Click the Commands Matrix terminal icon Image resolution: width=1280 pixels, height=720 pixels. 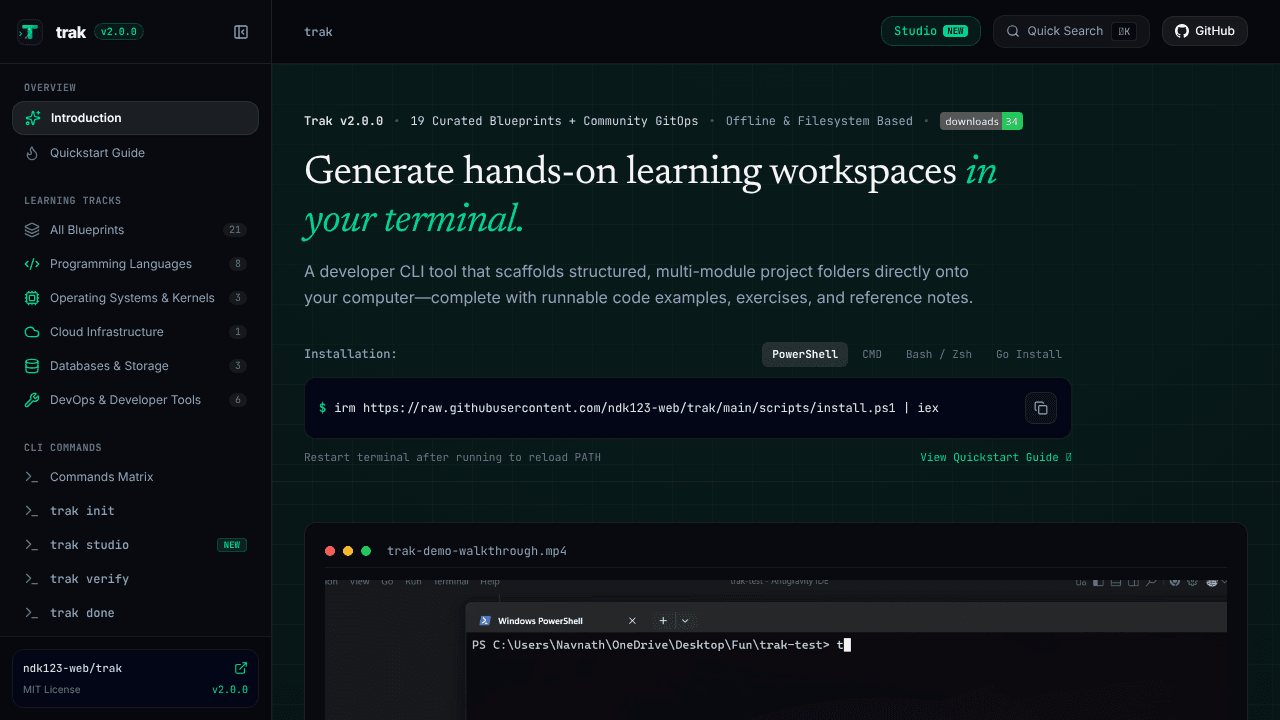pyautogui.click(x=32, y=477)
